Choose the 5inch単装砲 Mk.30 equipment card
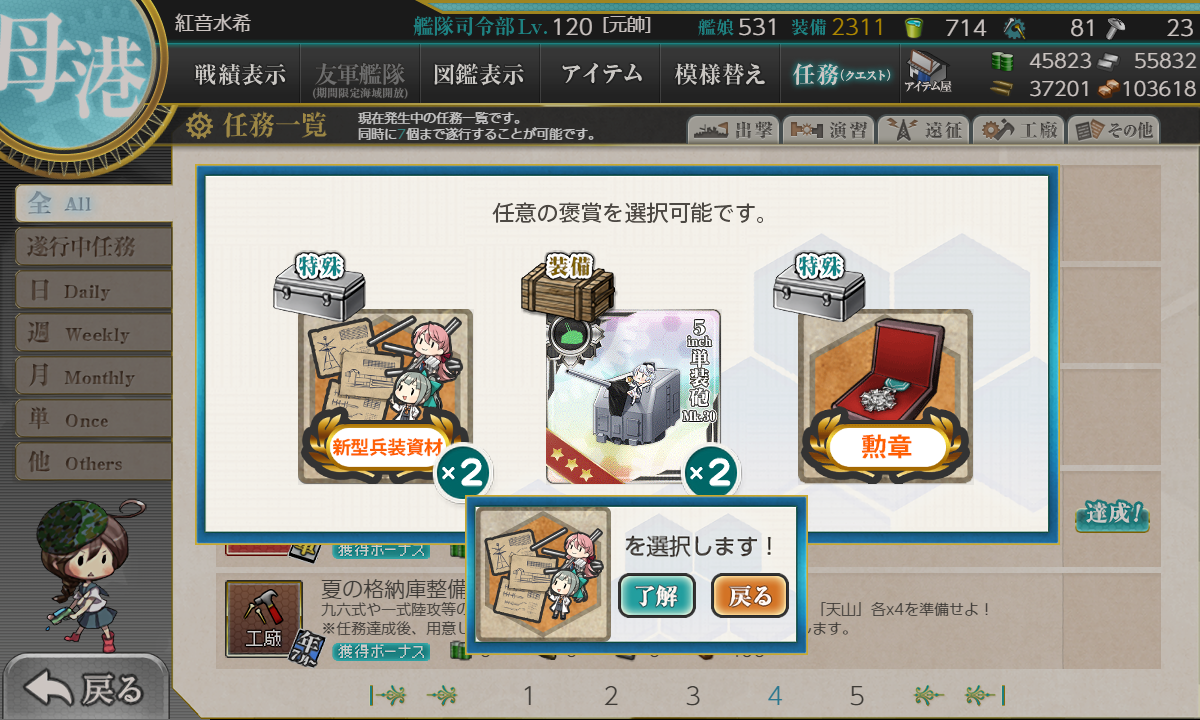Image resolution: width=1200 pixels, height=720 pixels. [633, 396]
